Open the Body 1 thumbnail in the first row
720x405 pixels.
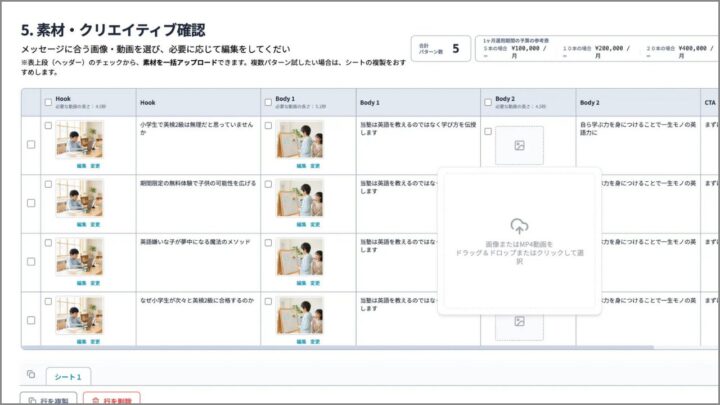(x=299, y=140)
